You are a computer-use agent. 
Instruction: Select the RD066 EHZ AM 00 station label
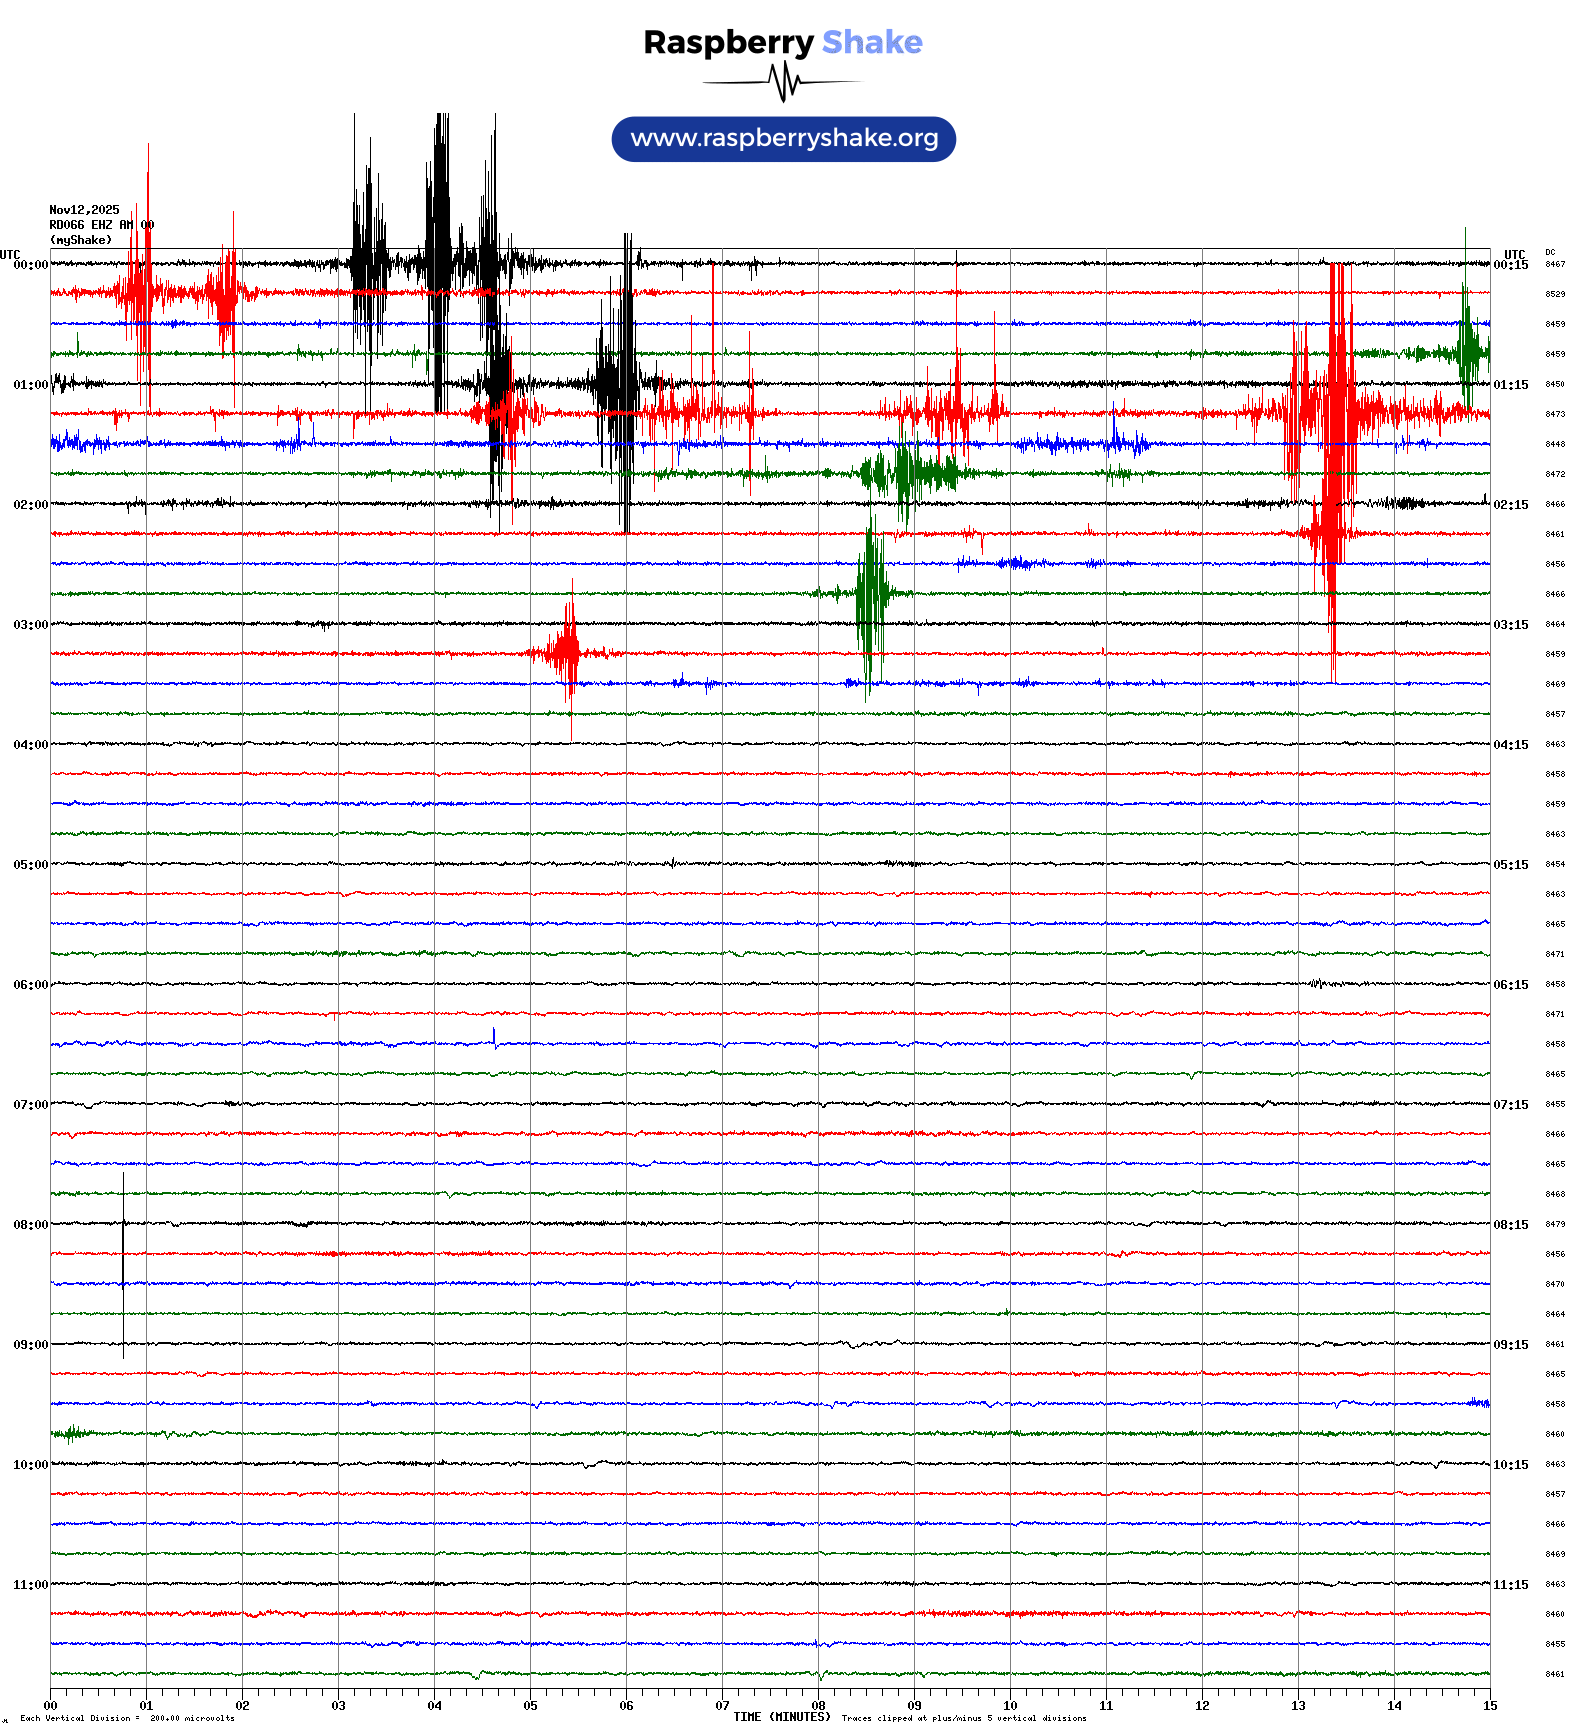[x=101, y=225]
